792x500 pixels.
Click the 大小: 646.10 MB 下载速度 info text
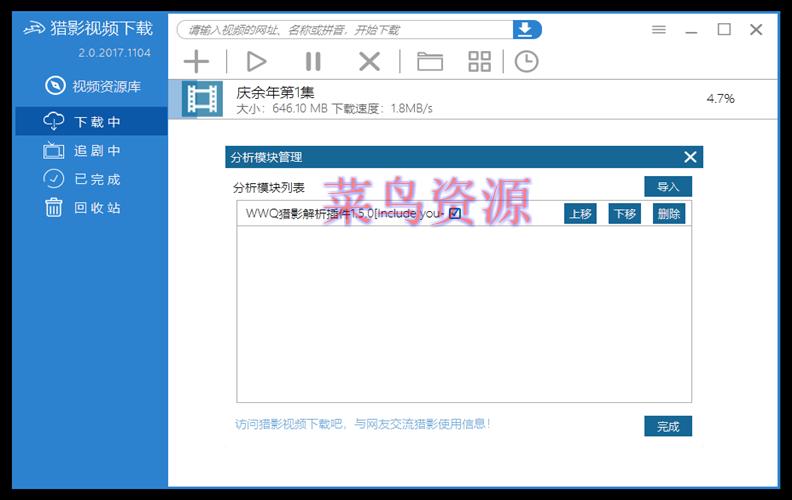point(334,109)
